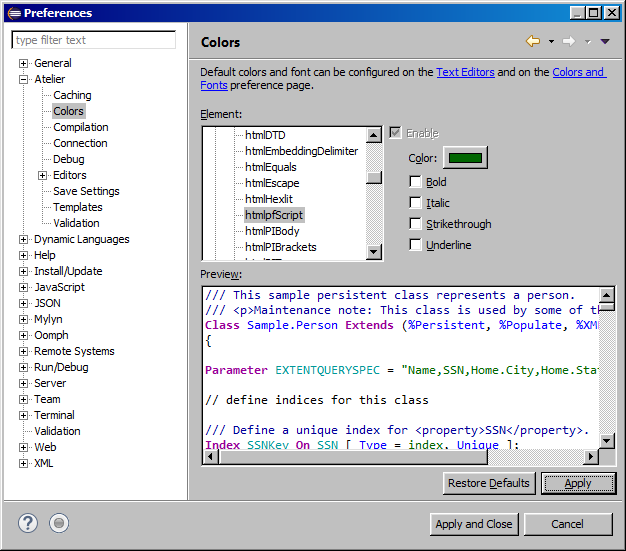Expand the General tree node
626x551 pixels.
tap(24, 63)
